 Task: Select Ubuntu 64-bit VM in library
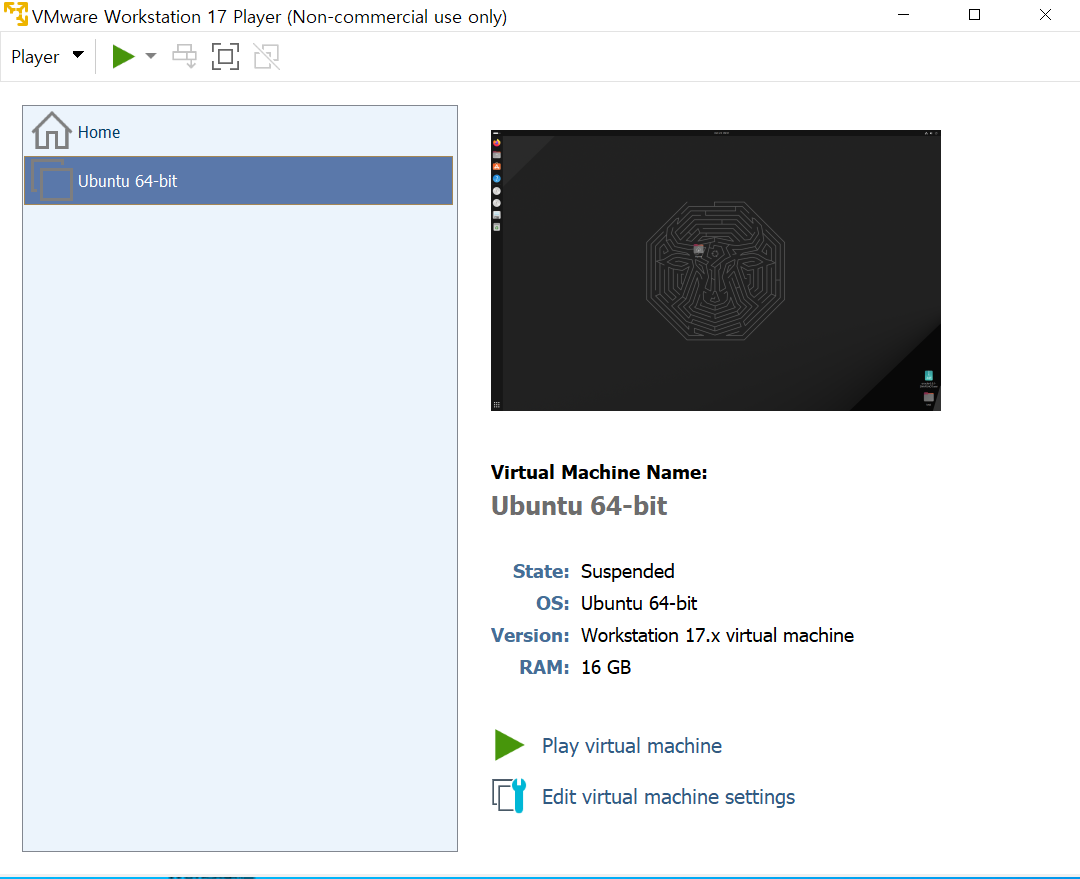pyautogui.click(x=238, y=180)
